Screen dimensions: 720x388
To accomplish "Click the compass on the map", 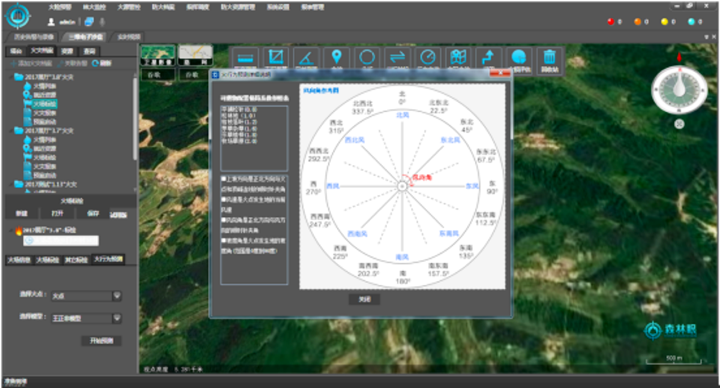I will pos(679,90).
